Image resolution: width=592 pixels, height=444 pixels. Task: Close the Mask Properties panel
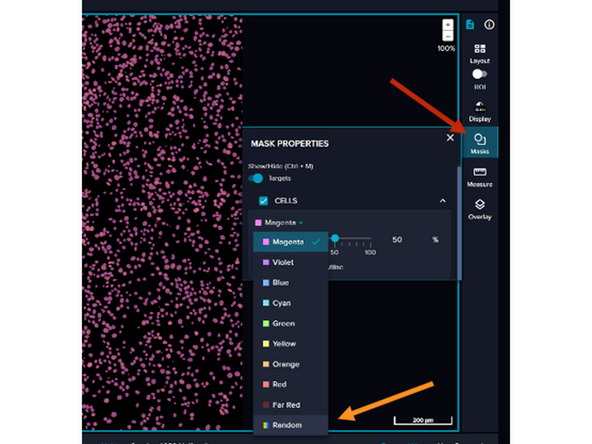tap(450, 138)
